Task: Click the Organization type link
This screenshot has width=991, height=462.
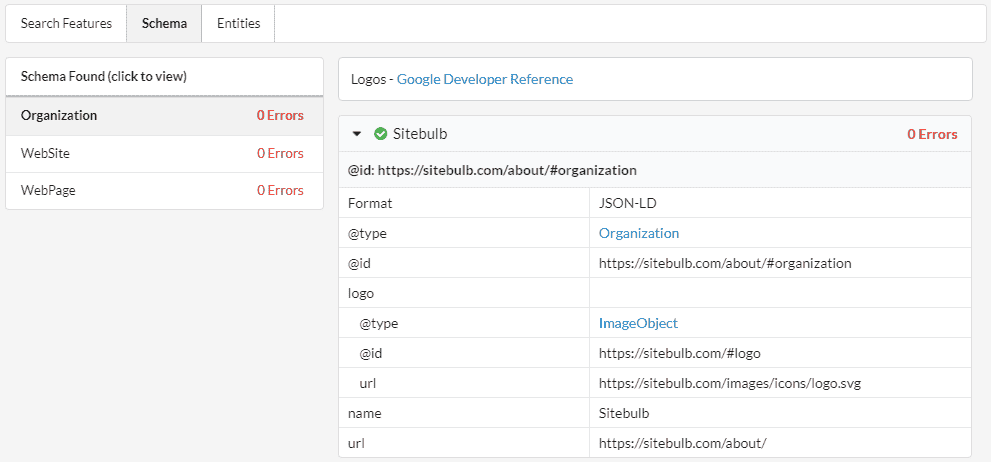Action: pos(639,233)
